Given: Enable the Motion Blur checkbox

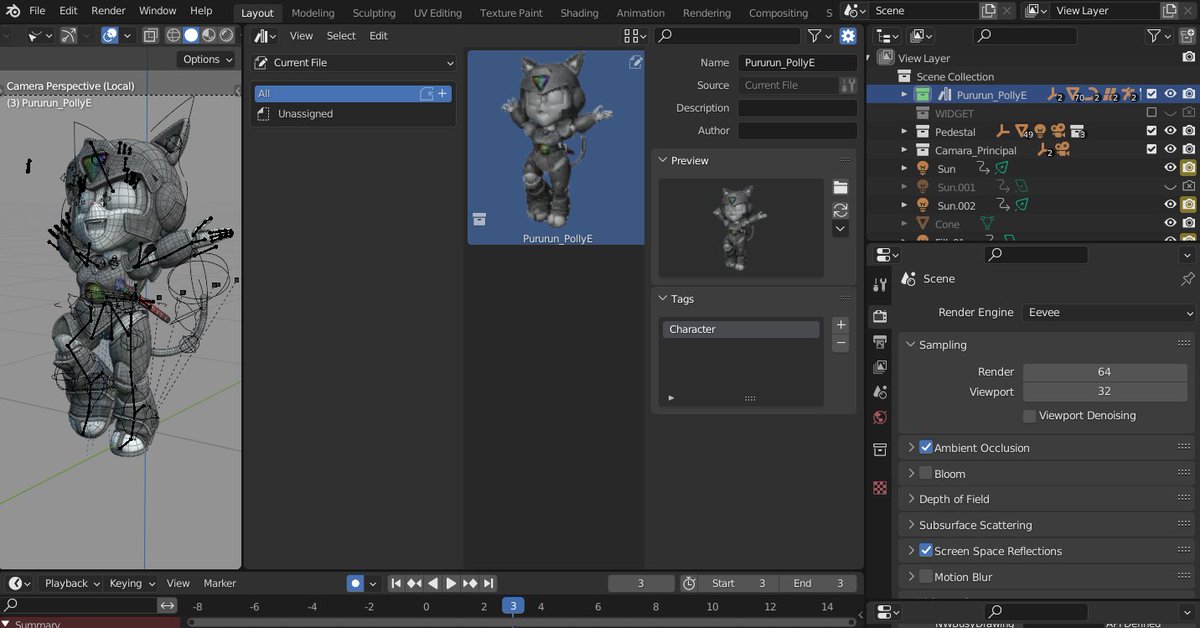Looking at the screenshot, I should tap(926, 577).
